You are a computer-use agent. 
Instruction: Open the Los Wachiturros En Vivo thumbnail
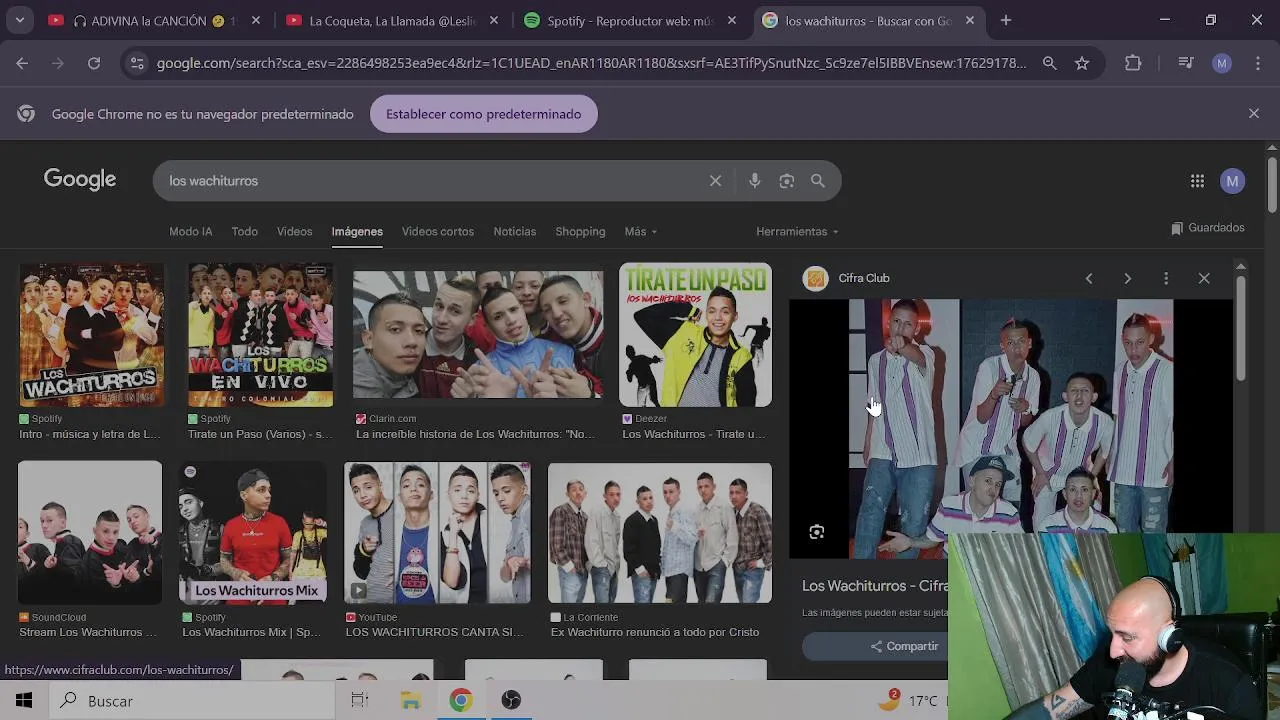(x=260, y=334)
